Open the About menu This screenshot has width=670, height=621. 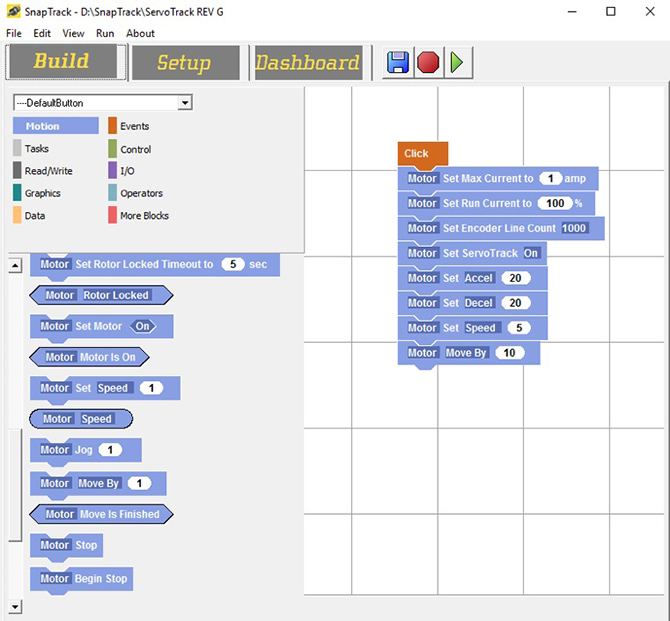tap(140, 33)
